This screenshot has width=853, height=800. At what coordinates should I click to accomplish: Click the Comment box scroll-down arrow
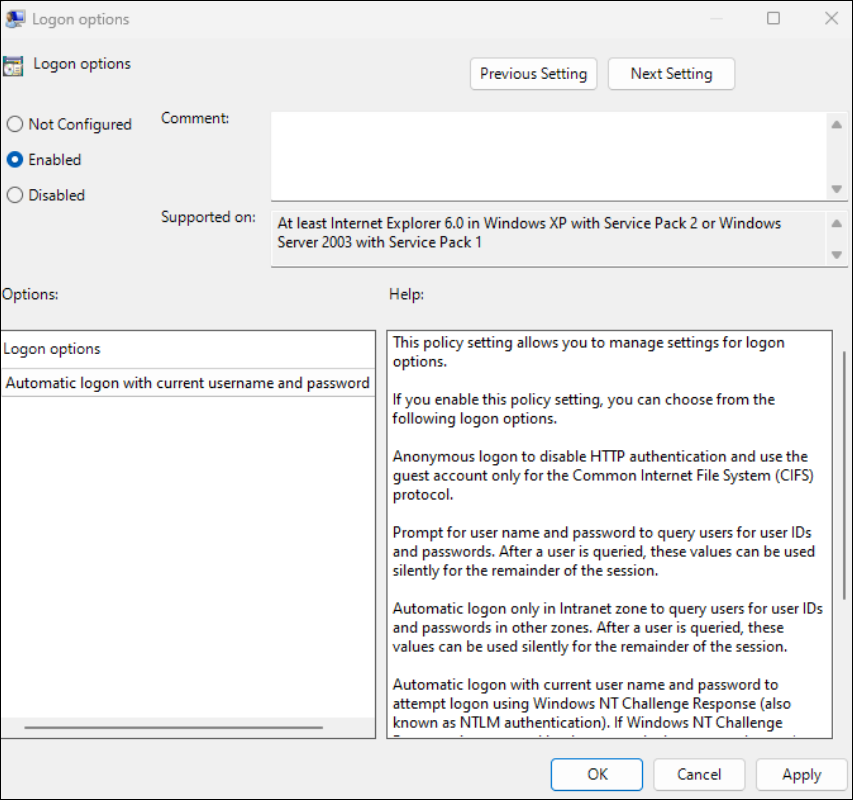[836, 188]
